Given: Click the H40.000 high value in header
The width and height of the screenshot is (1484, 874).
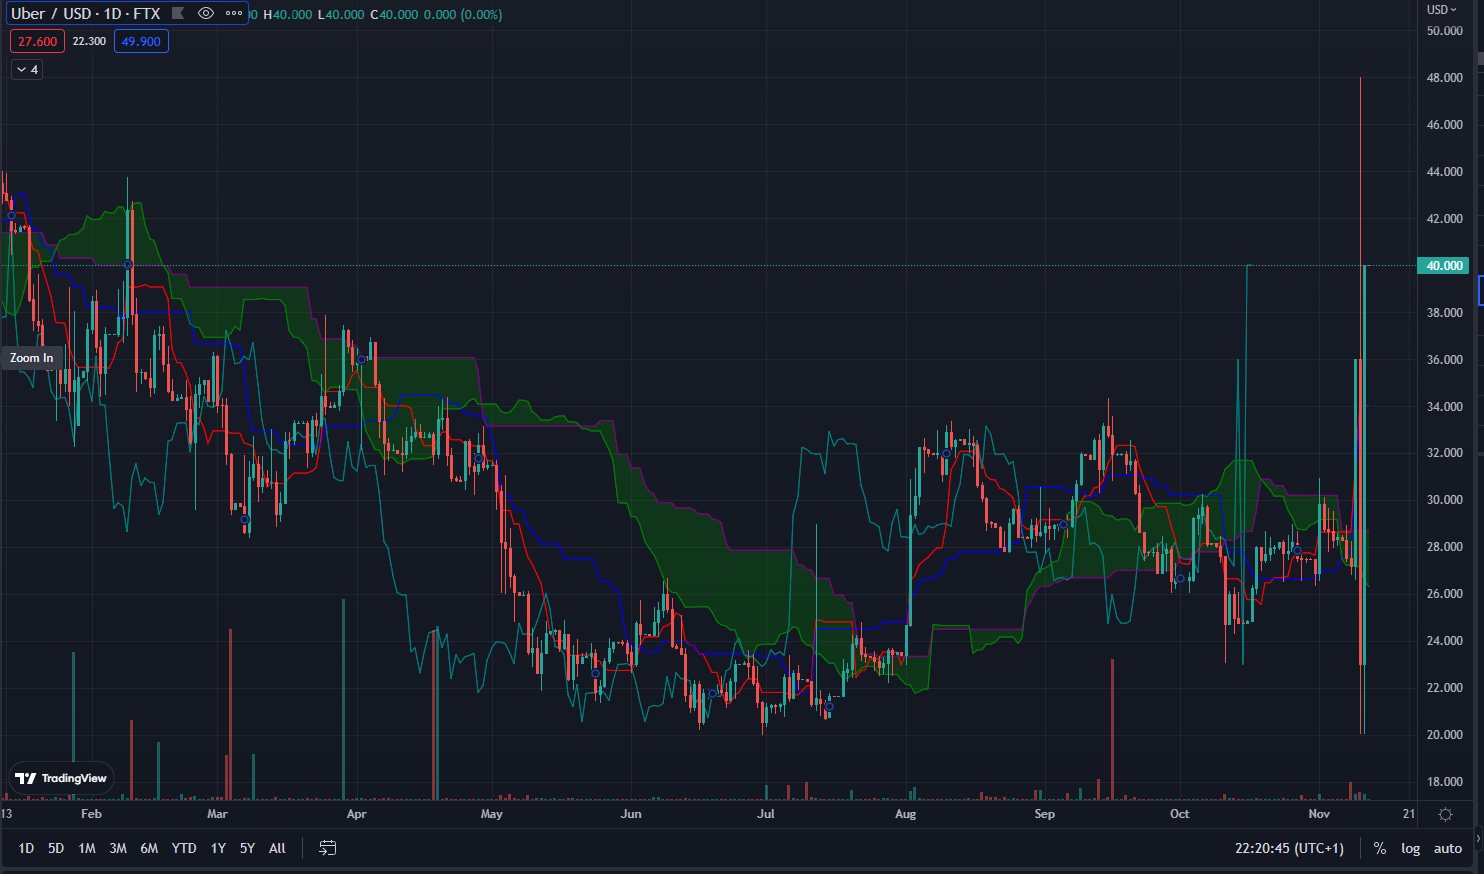Looking at the screenshot, I should (x=288, y=15).
